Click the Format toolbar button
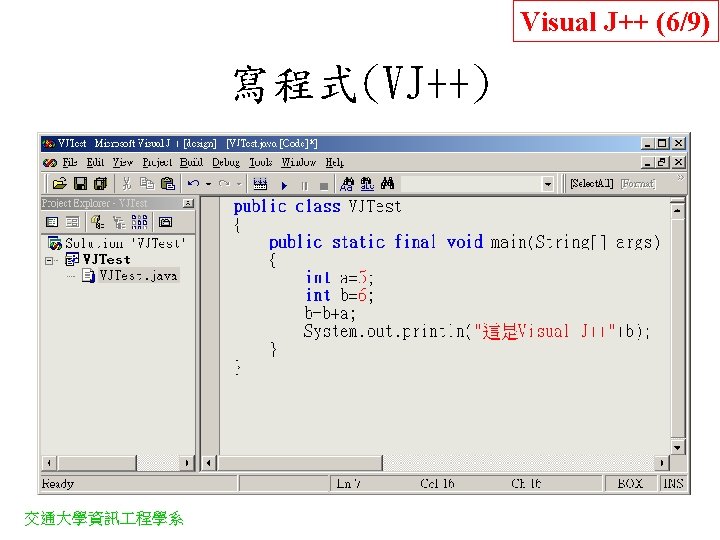720x540 pixels. click(x=638, y=184)
